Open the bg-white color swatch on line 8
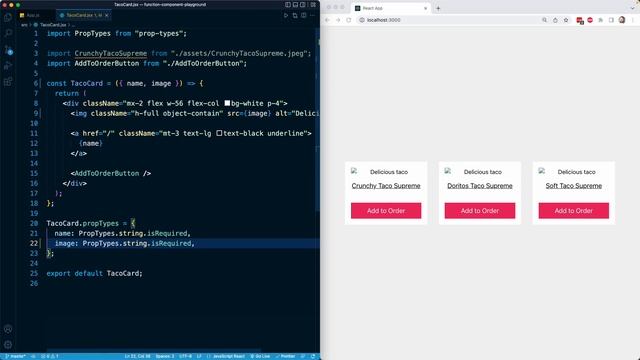The image size is (640, 360). coord(227,103)
